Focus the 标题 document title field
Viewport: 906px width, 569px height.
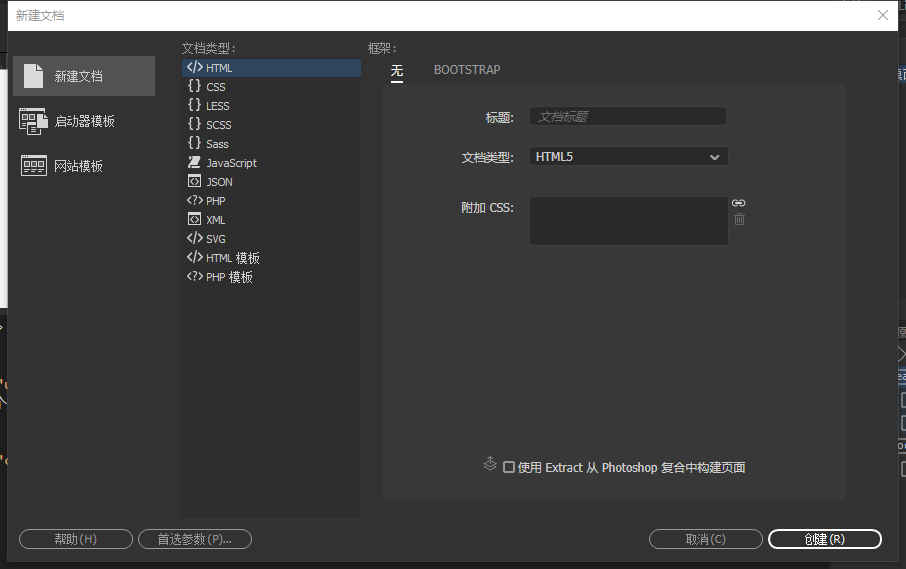(627, 117)
